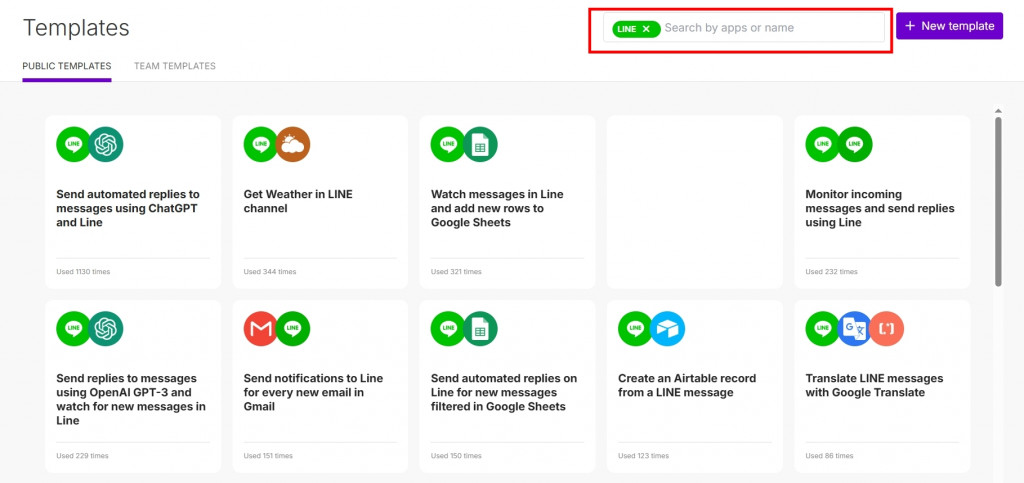Viewport: 1024px width, 483px height.
Task: Click the second LINE icon on the Monitor incoming messages card
Action: [856, 144]
